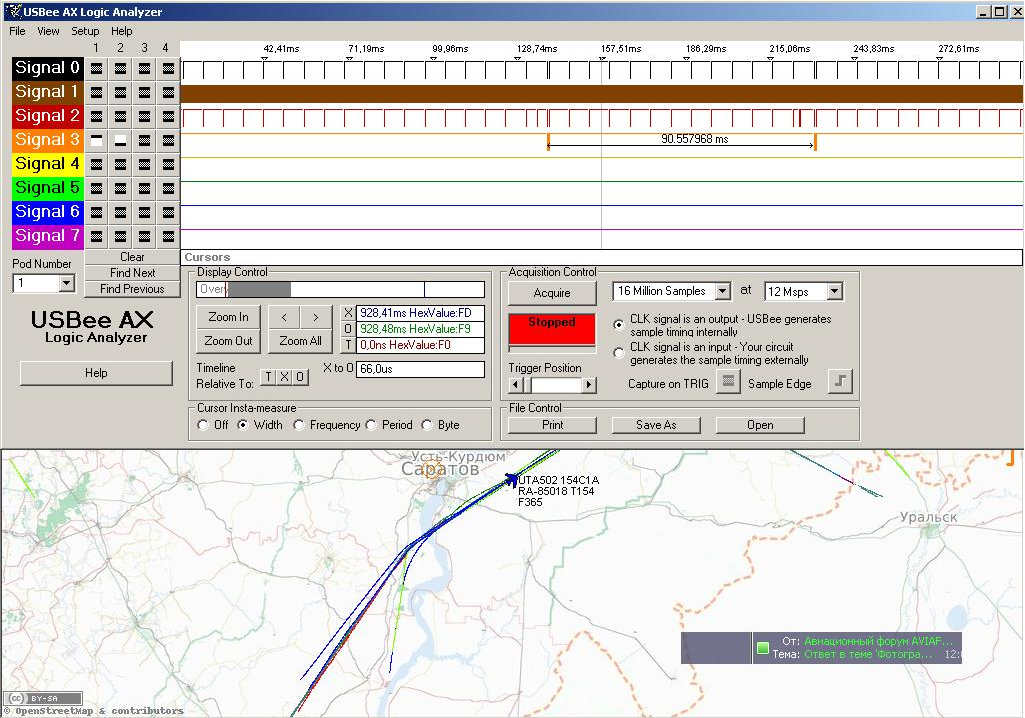Viewport: 1025px width, 718px height.
Task: Set timeline relative to T cursor
Action: 269,377
